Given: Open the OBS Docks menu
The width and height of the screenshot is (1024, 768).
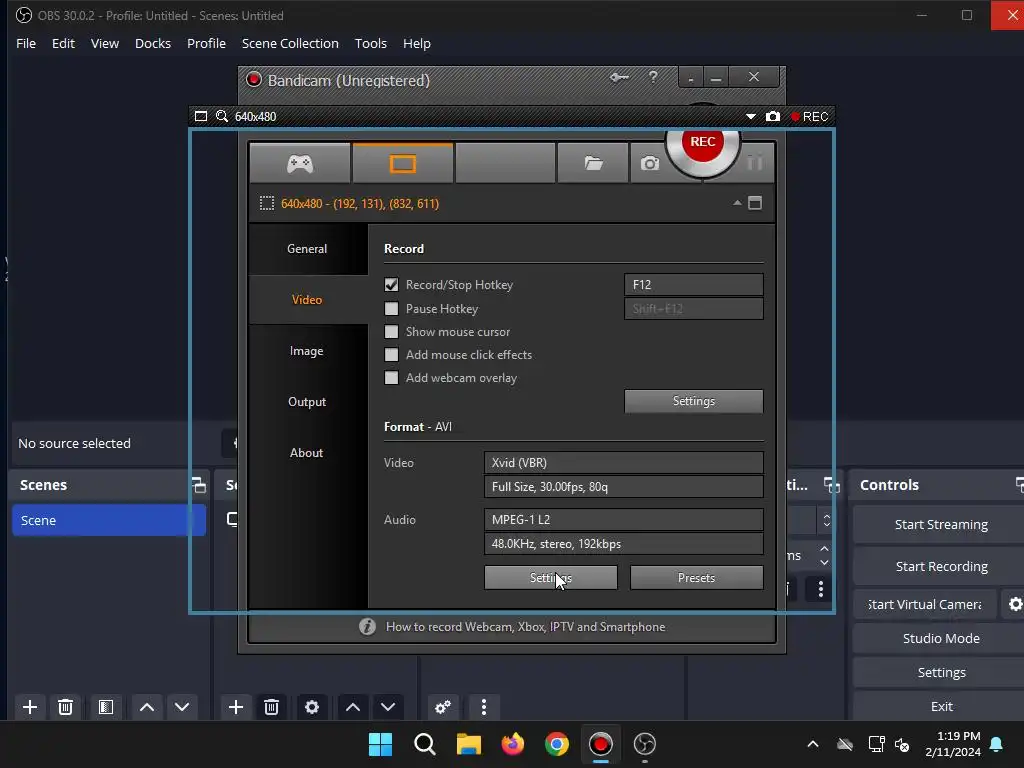Looking at the screenshot, I should pyautogui.click(x=153, y=44).
